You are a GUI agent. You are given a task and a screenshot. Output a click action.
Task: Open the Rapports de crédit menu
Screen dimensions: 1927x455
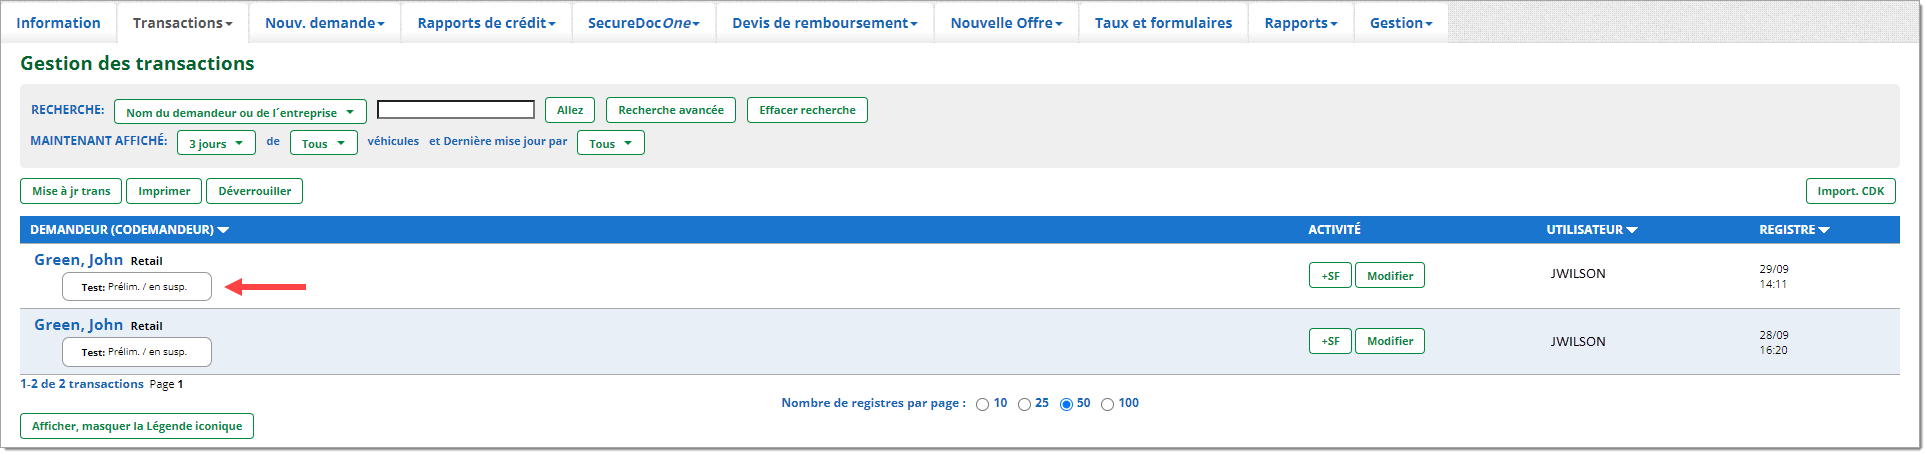click(486, 23)
